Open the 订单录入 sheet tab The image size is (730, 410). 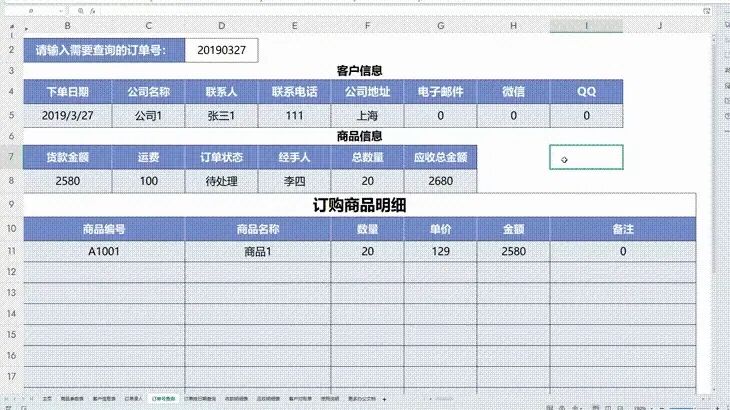(132, 398)
